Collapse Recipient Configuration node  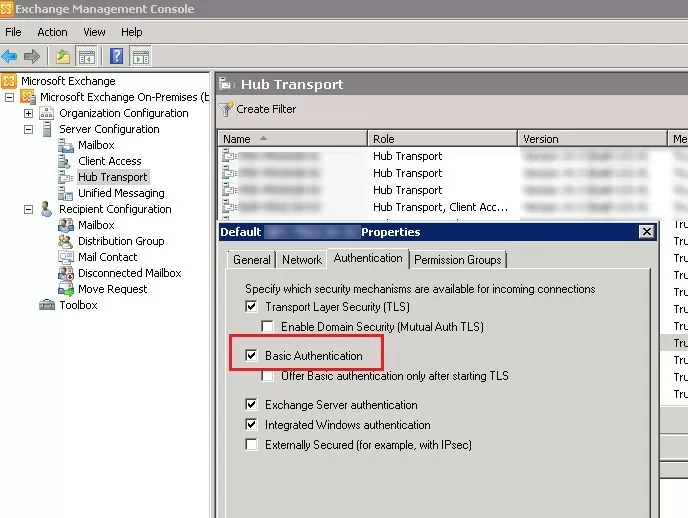(x=29, y=210)
